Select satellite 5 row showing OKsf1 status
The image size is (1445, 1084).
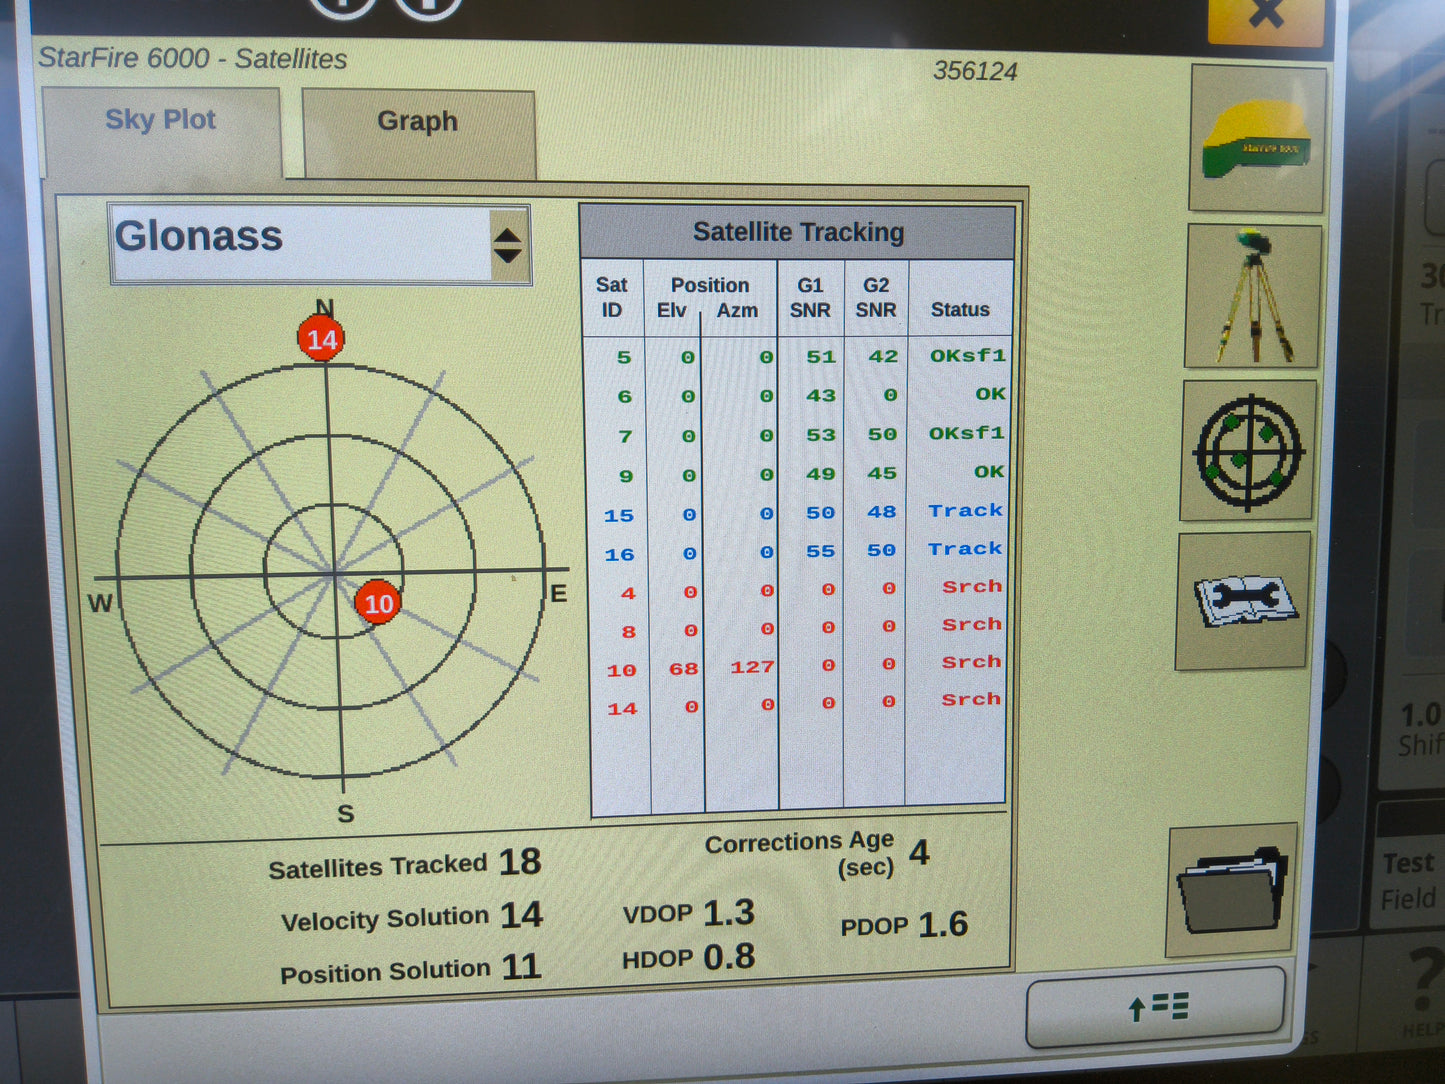coord(800,357)
